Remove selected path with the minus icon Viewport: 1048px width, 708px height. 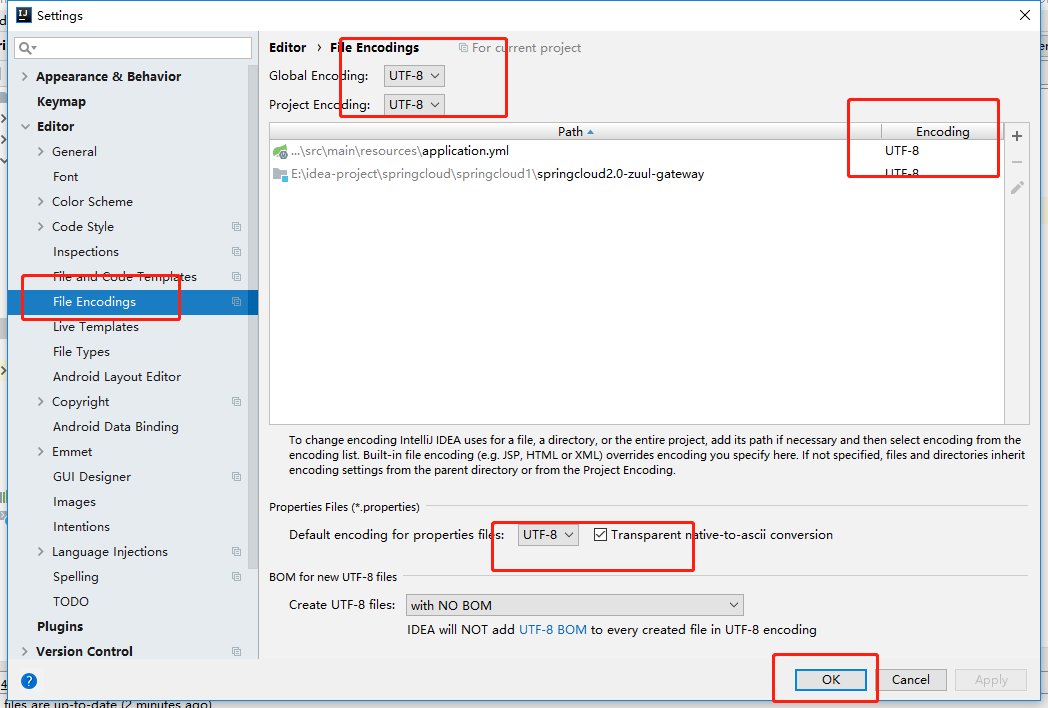pyautogui.click(x=1017, y=160)
